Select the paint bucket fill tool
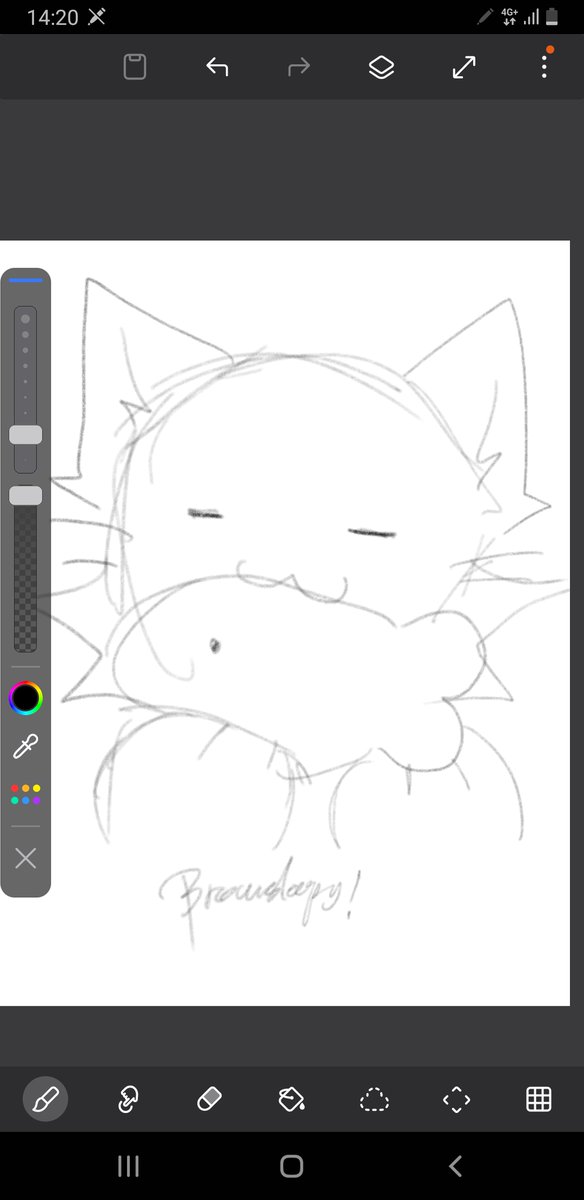This screenshot has width=584, height=1200. (292, 1100)
